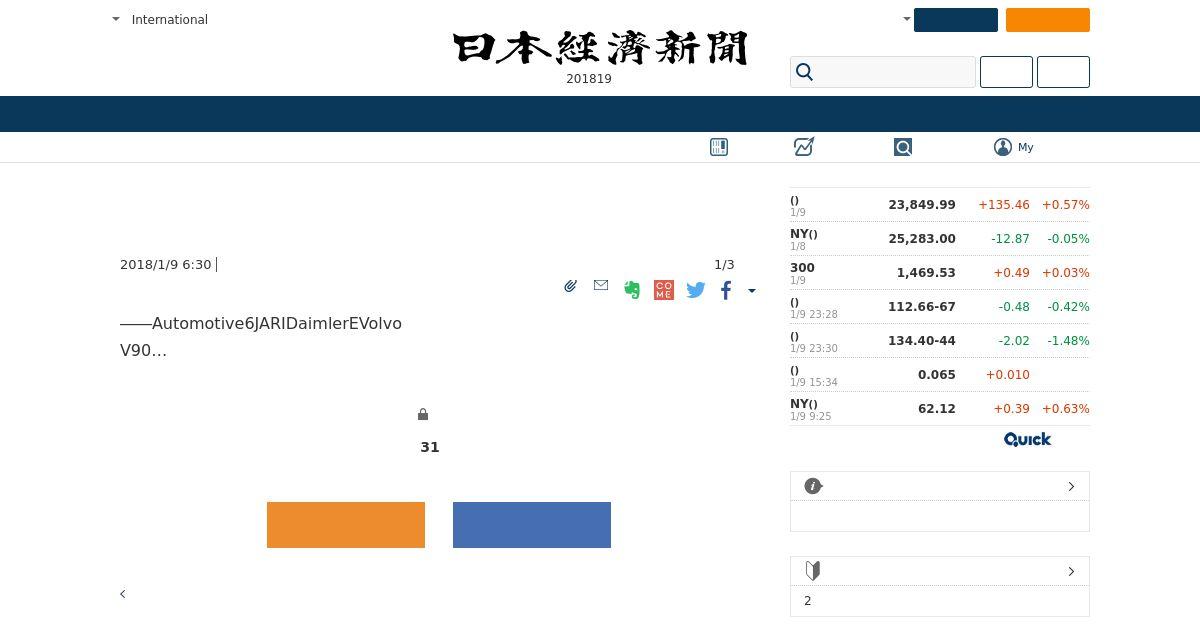Click the second outlined button beside search

point(1063,72)
